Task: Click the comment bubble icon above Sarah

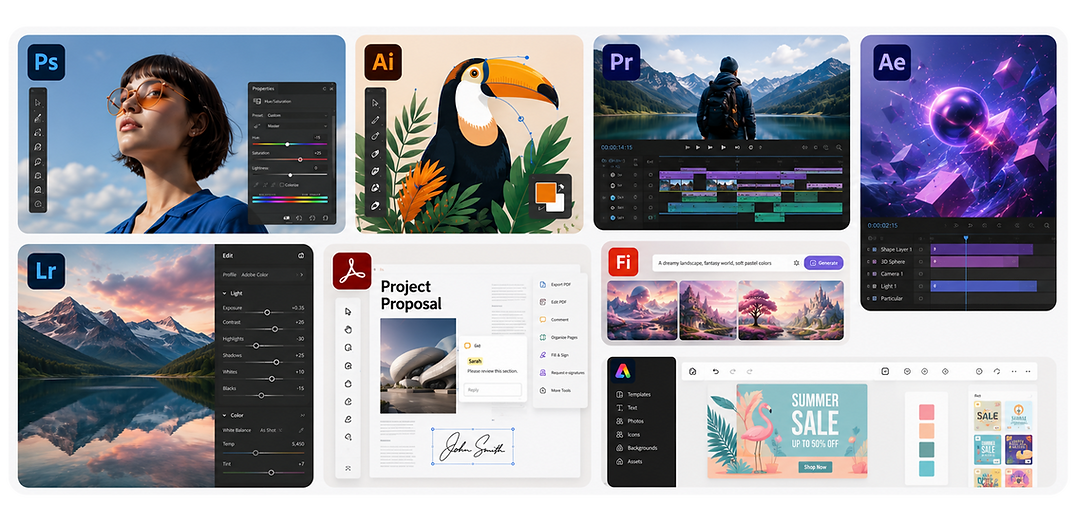Action: click(467, 346)
